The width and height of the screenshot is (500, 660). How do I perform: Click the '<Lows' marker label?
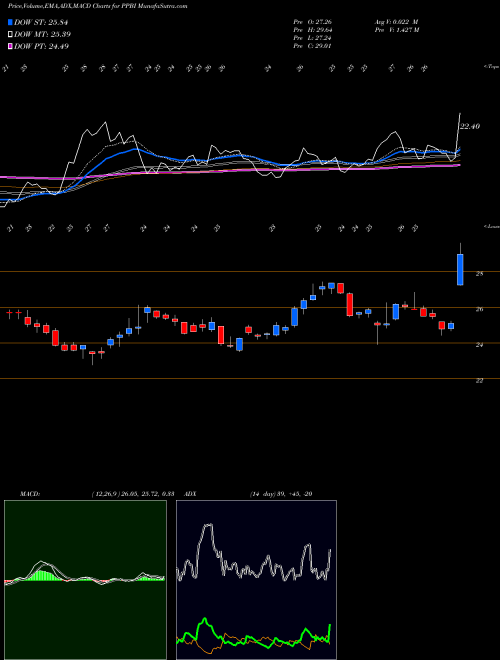click(492, 227)
